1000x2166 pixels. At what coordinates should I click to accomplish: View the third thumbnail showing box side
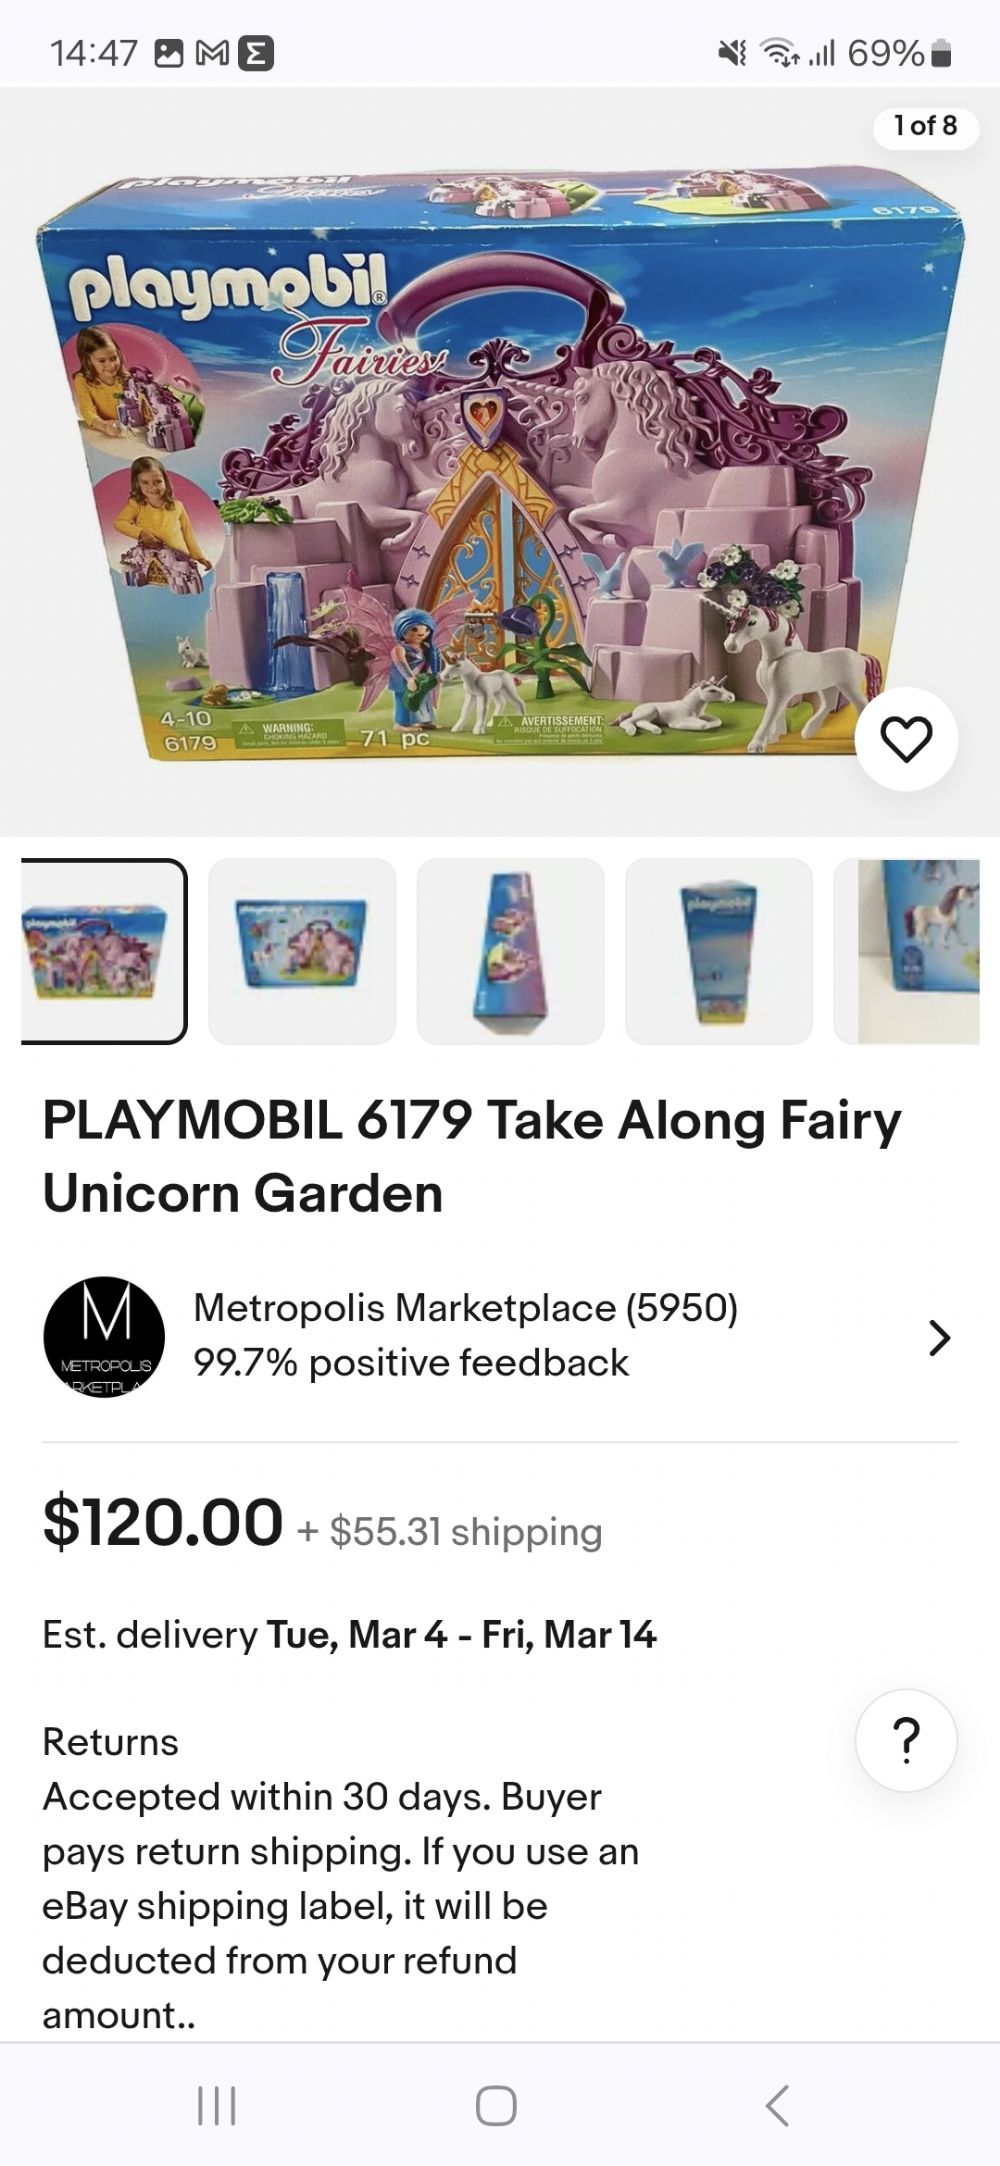coord(510,951)
